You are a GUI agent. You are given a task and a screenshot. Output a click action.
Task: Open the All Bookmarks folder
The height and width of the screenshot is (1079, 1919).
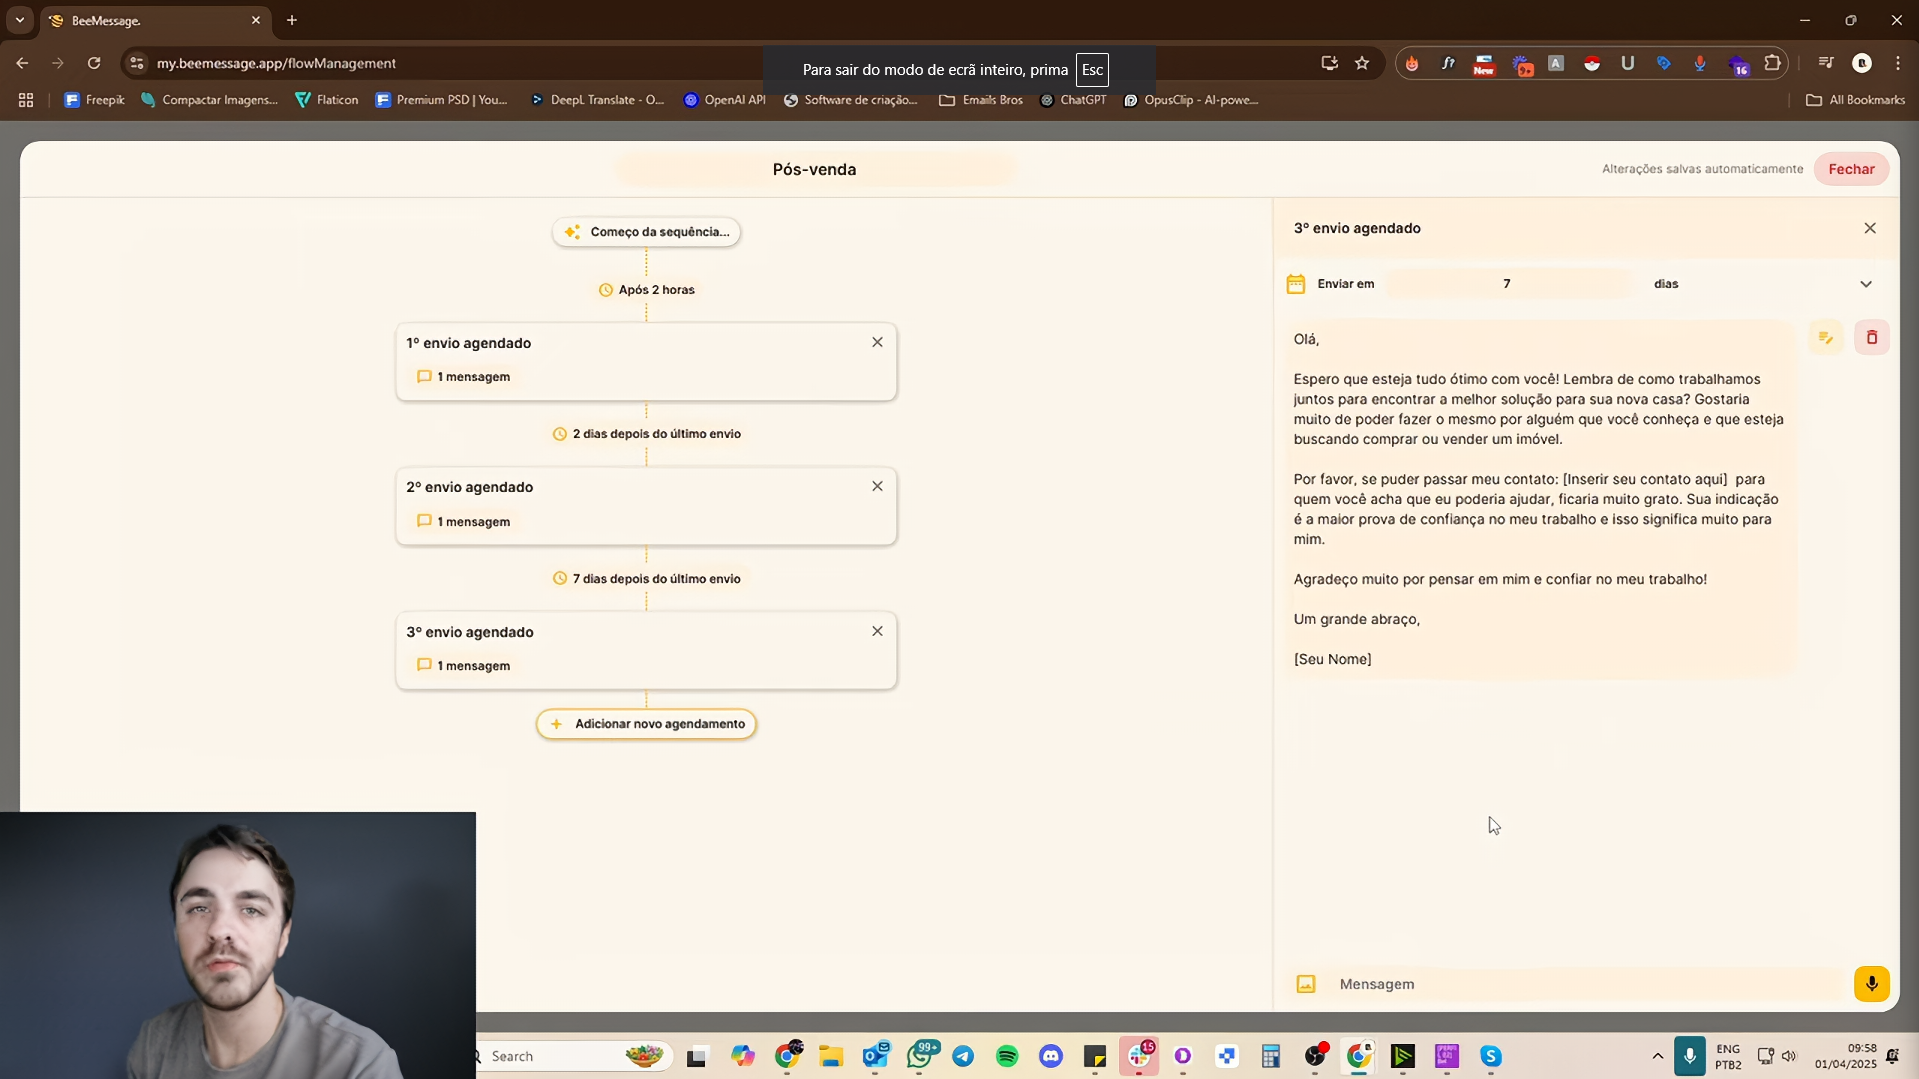point(1855,100)
